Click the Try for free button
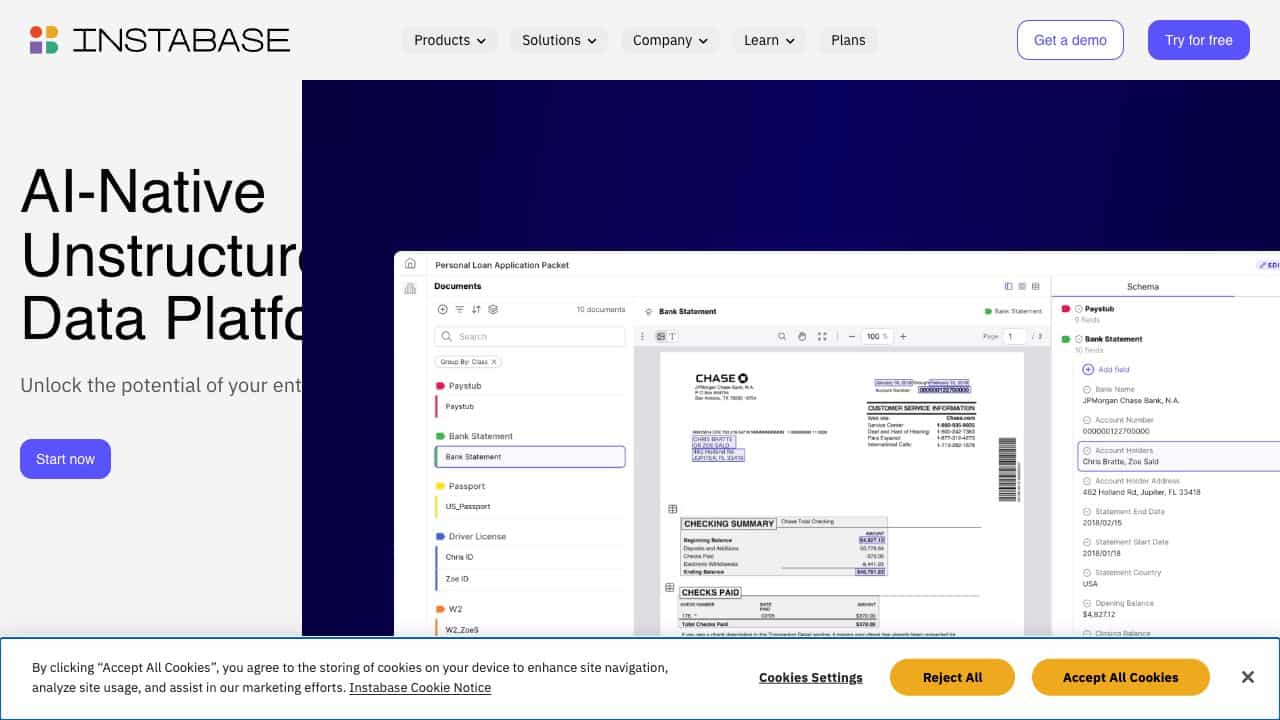Viewport: 1280px width, 720px height. 1199,40
